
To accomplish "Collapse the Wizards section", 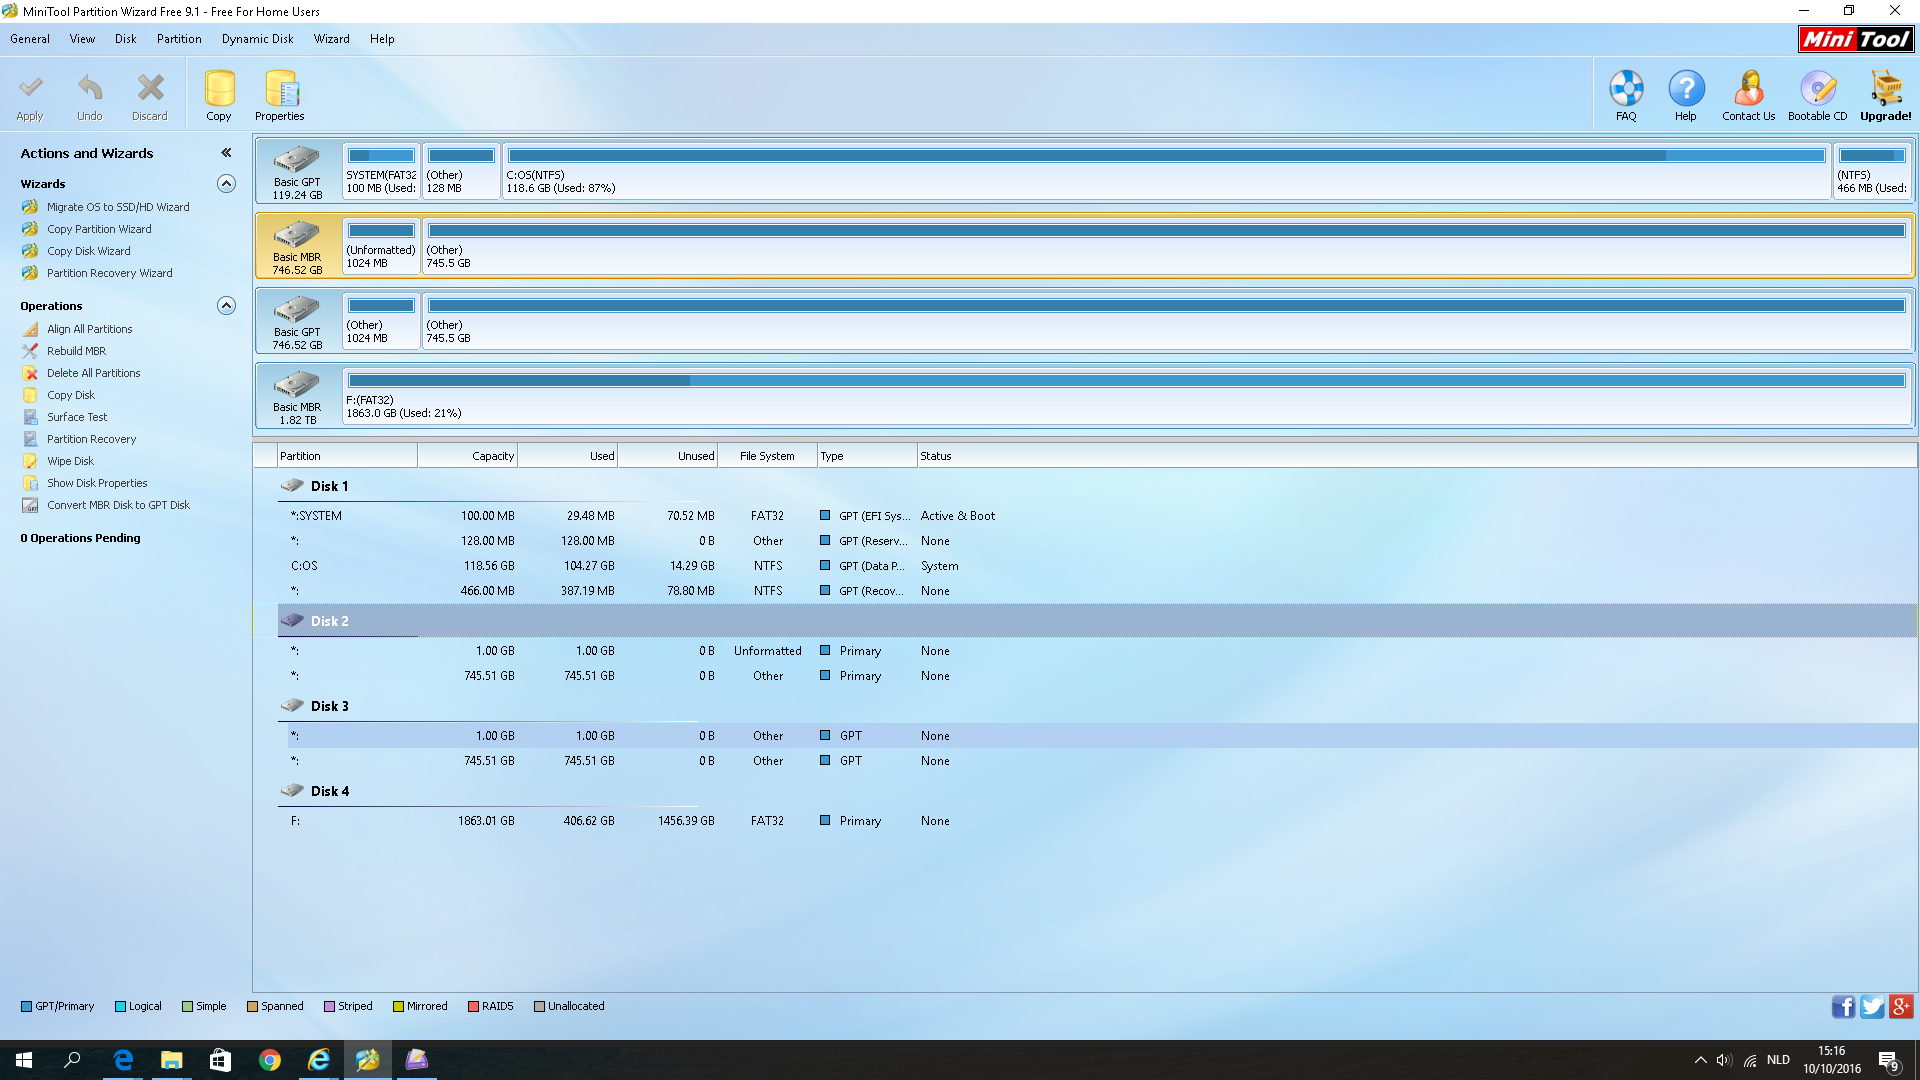I will [x=226, y=184].
